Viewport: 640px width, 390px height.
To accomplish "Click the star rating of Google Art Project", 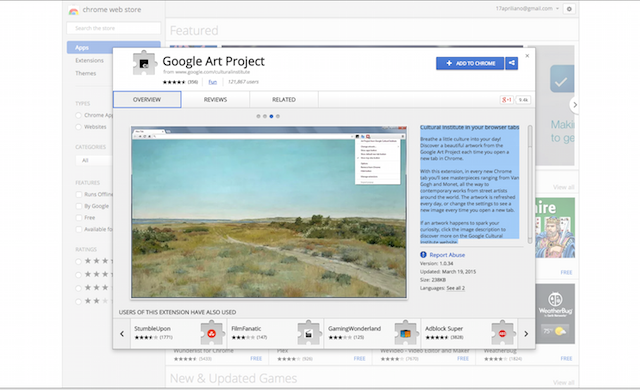I will (x=174, y=82).
